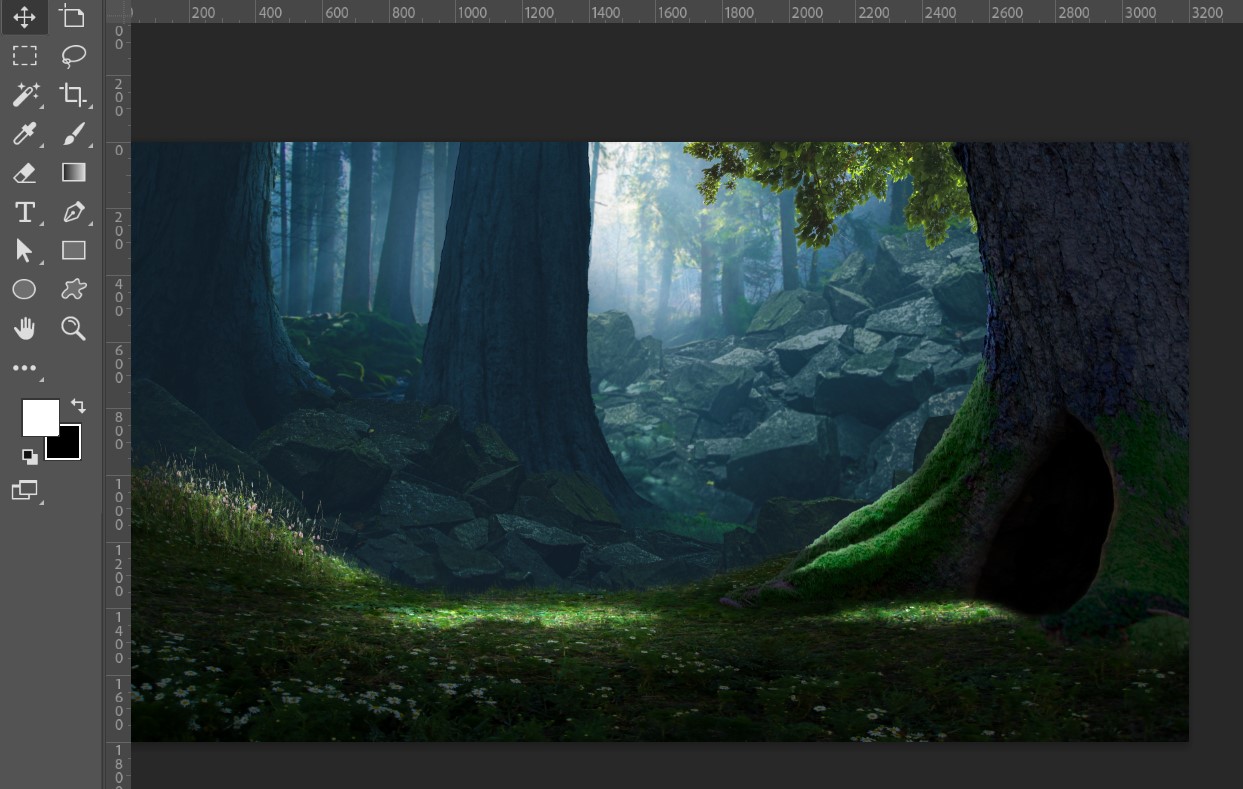The height and width of the screenshot is (789, 1243).
Task: Choose the Rectangular Marquee tool
Action: (24, 56)
